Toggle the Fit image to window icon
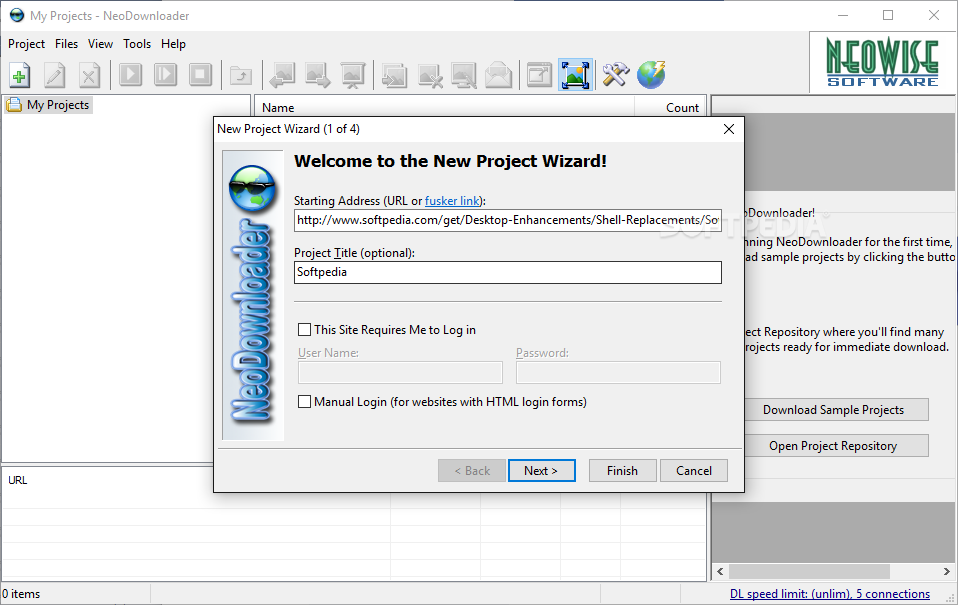The image size is (958, 605). pyautogui.click(x=575, y=75)
